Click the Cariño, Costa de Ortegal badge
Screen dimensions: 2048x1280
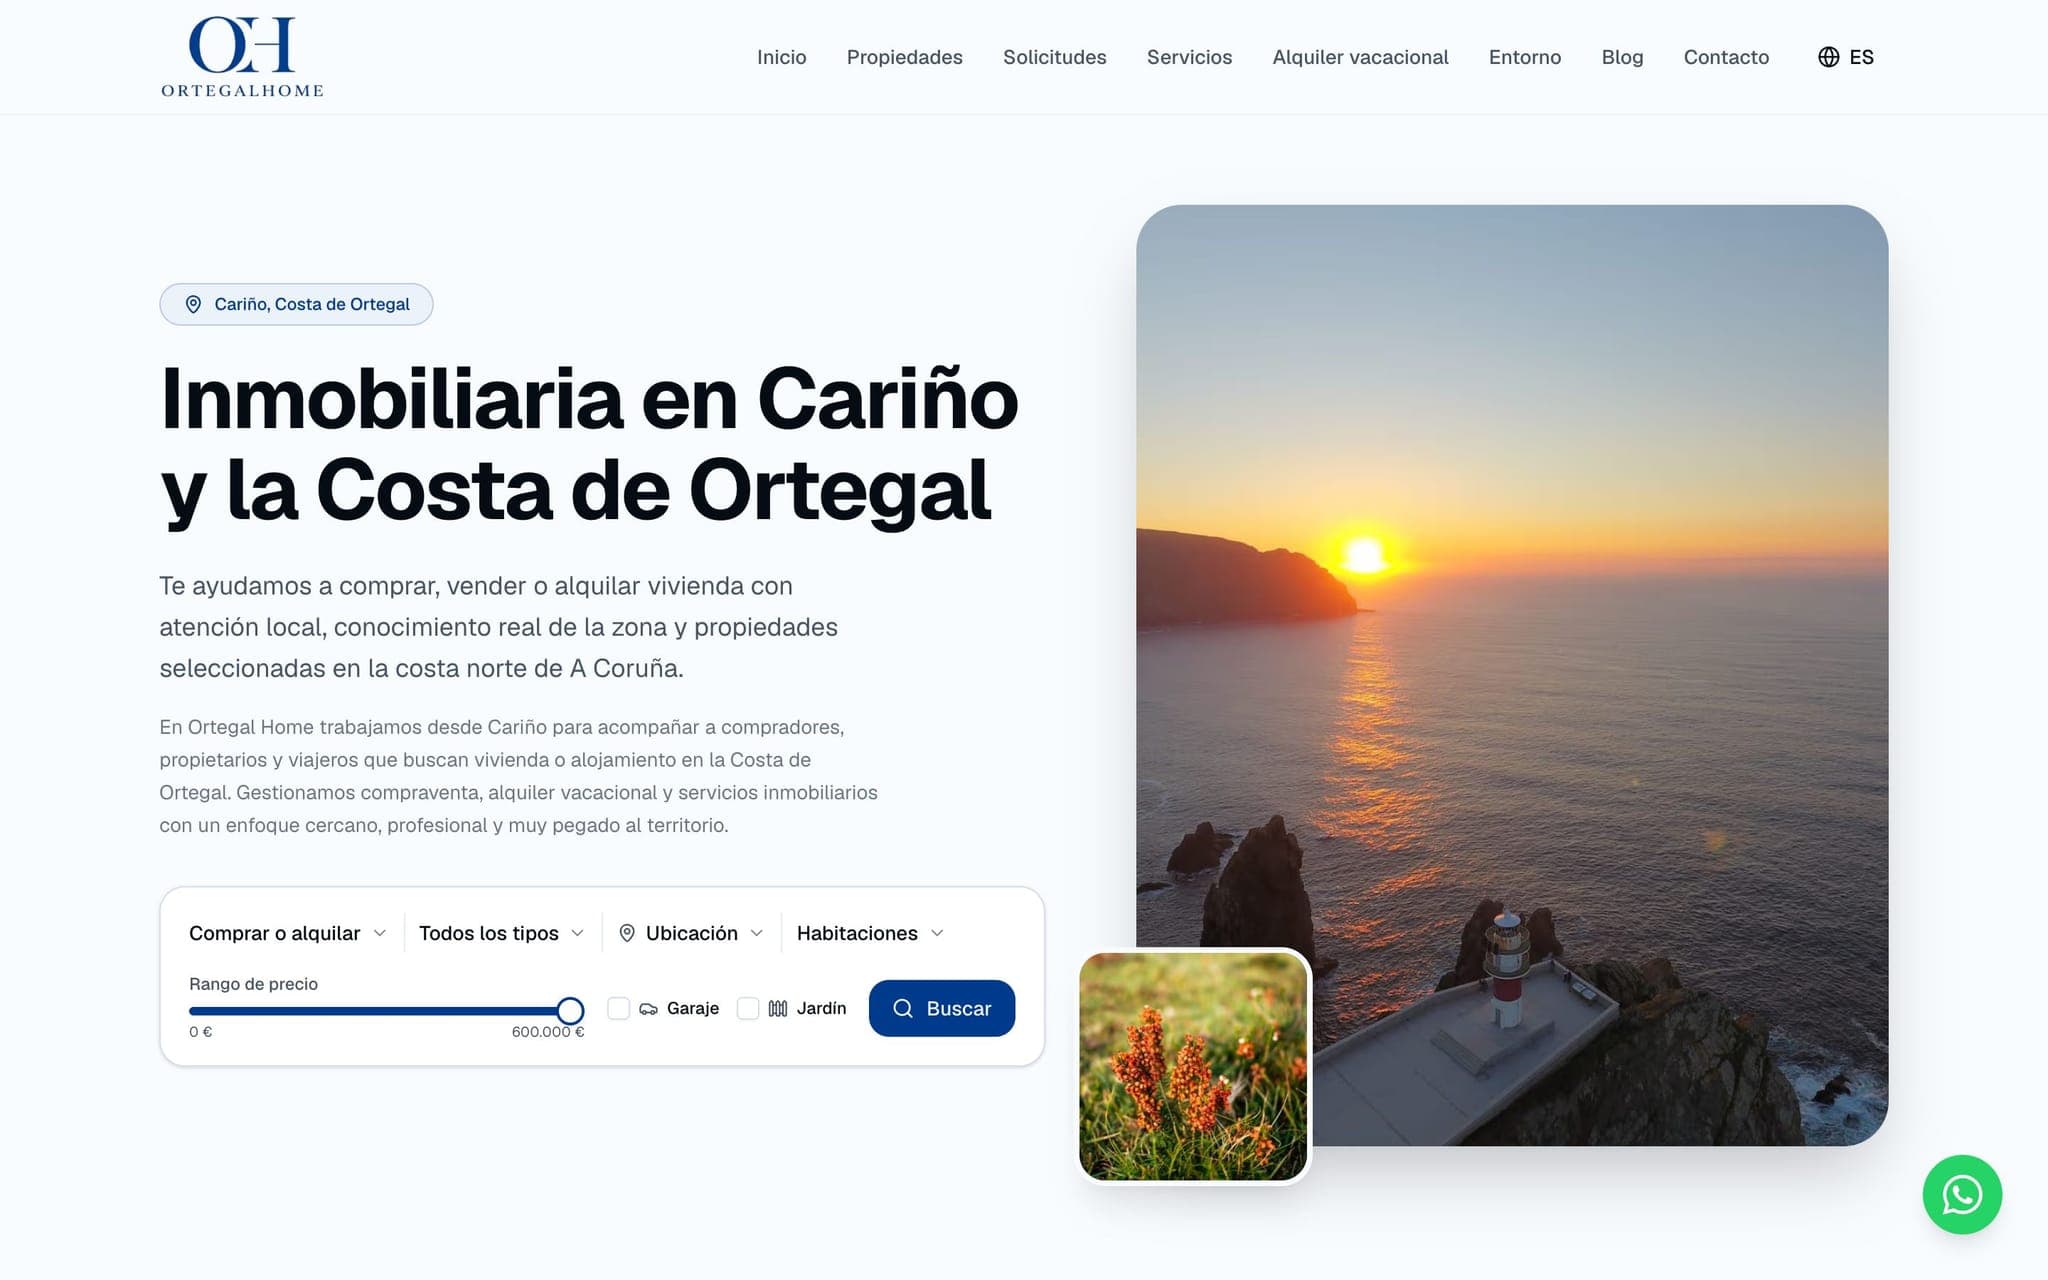(x=296, y=304)
